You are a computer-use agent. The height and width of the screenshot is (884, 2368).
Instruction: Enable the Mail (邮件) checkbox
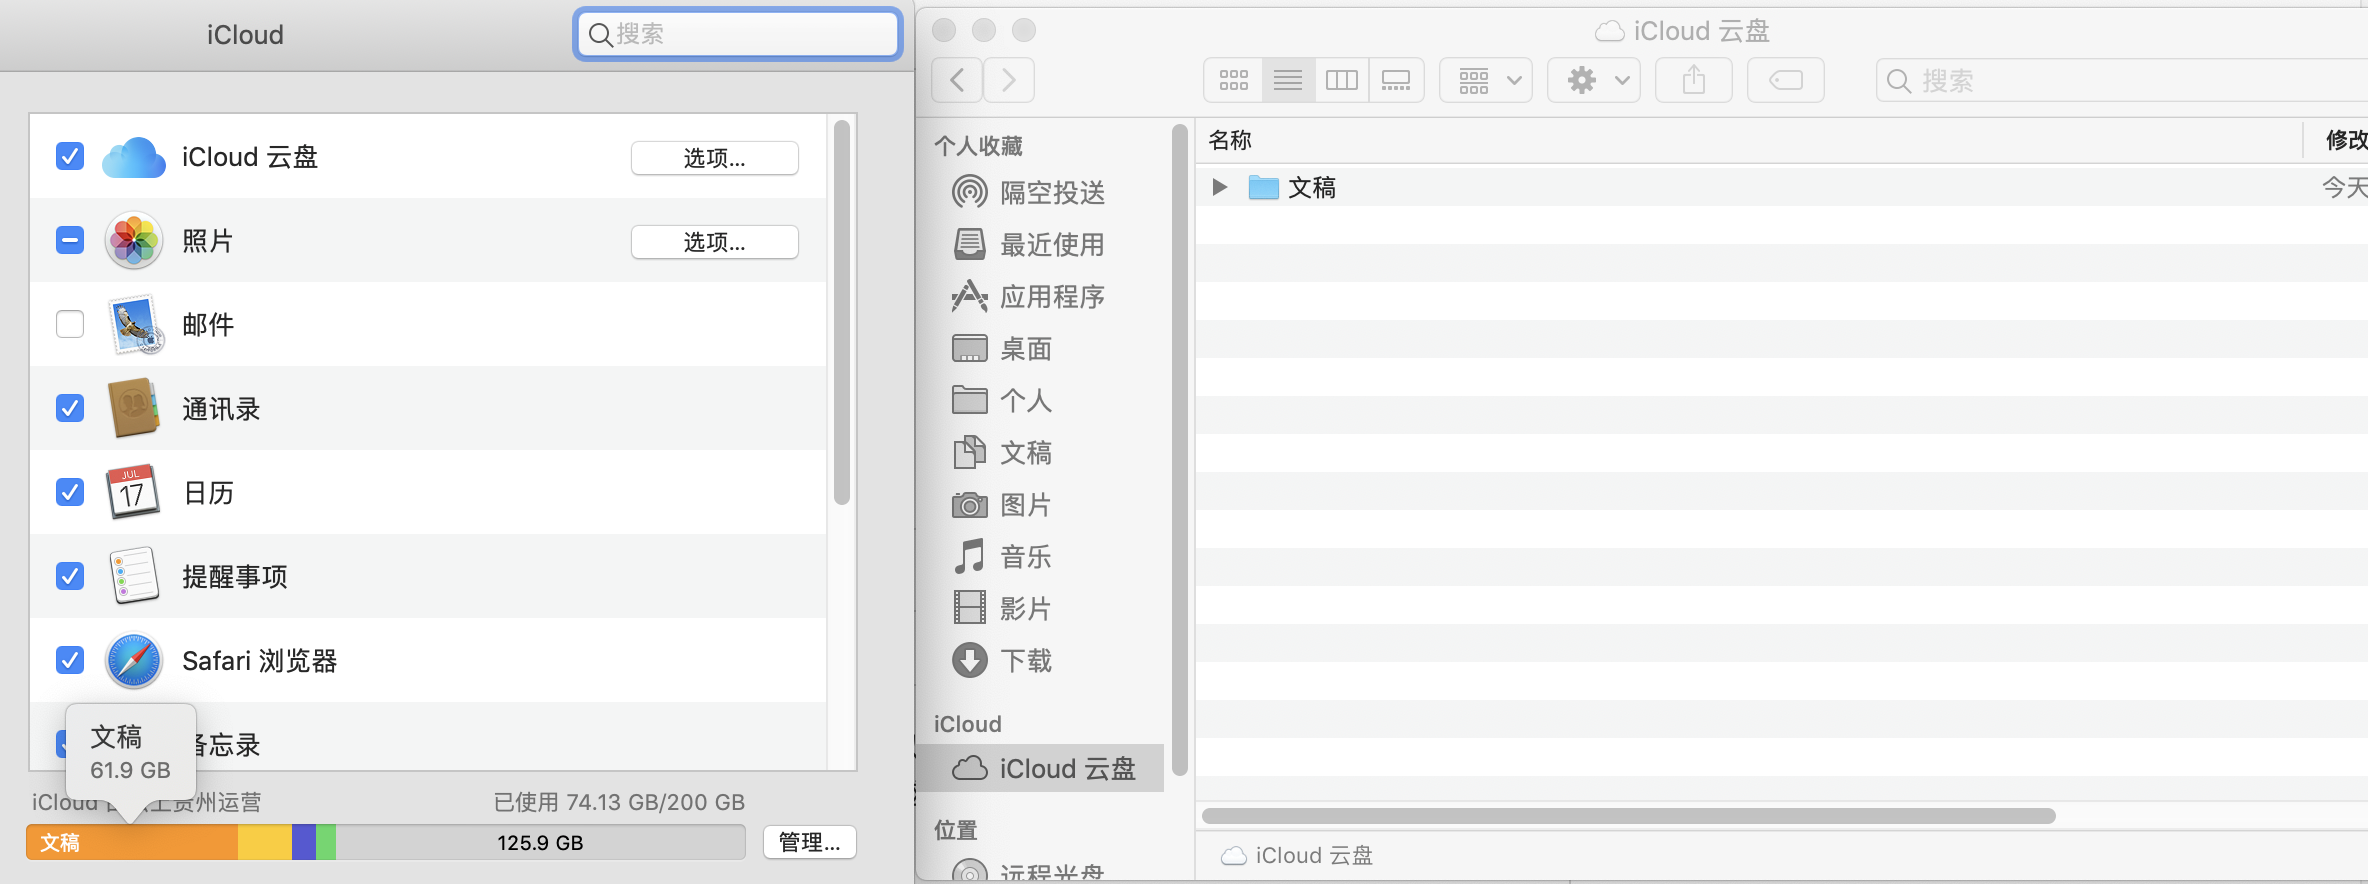click(x=70, y=324)
